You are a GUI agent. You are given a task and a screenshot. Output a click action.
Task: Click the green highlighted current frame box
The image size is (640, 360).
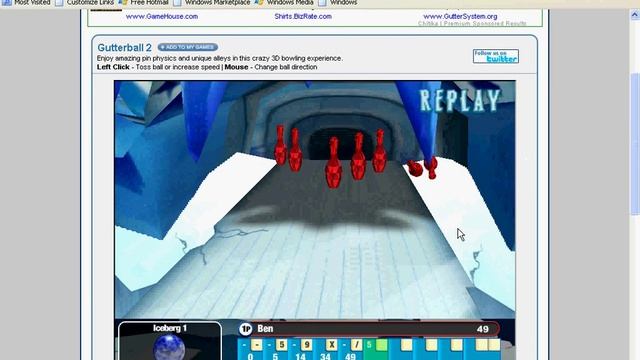(381, 345)
